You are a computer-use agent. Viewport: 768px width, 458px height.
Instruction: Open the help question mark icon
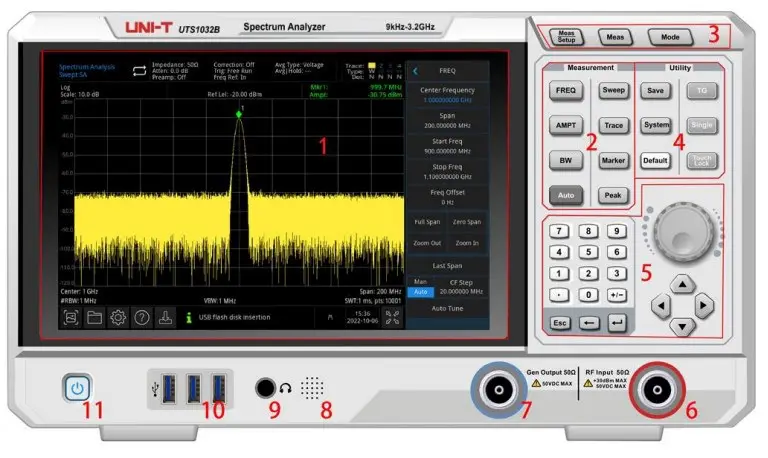[x=142, y=318]
